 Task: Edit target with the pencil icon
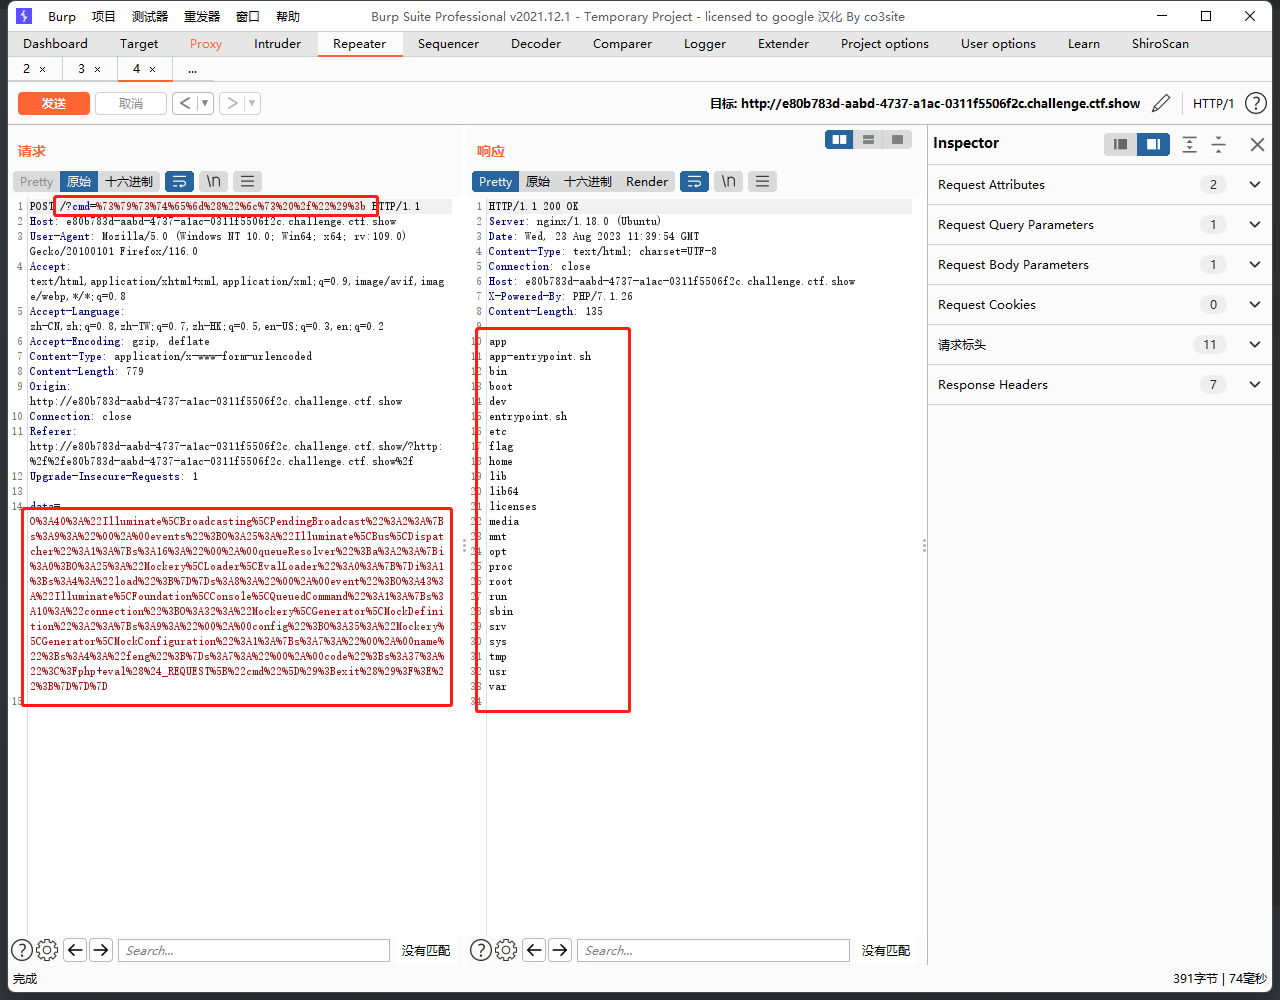(x=1161, y=103)
